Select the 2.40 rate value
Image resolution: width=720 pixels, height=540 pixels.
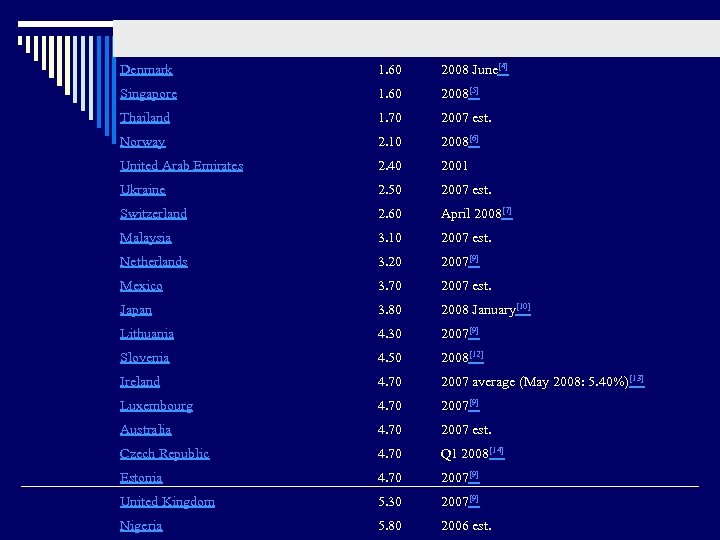[390, 166]
